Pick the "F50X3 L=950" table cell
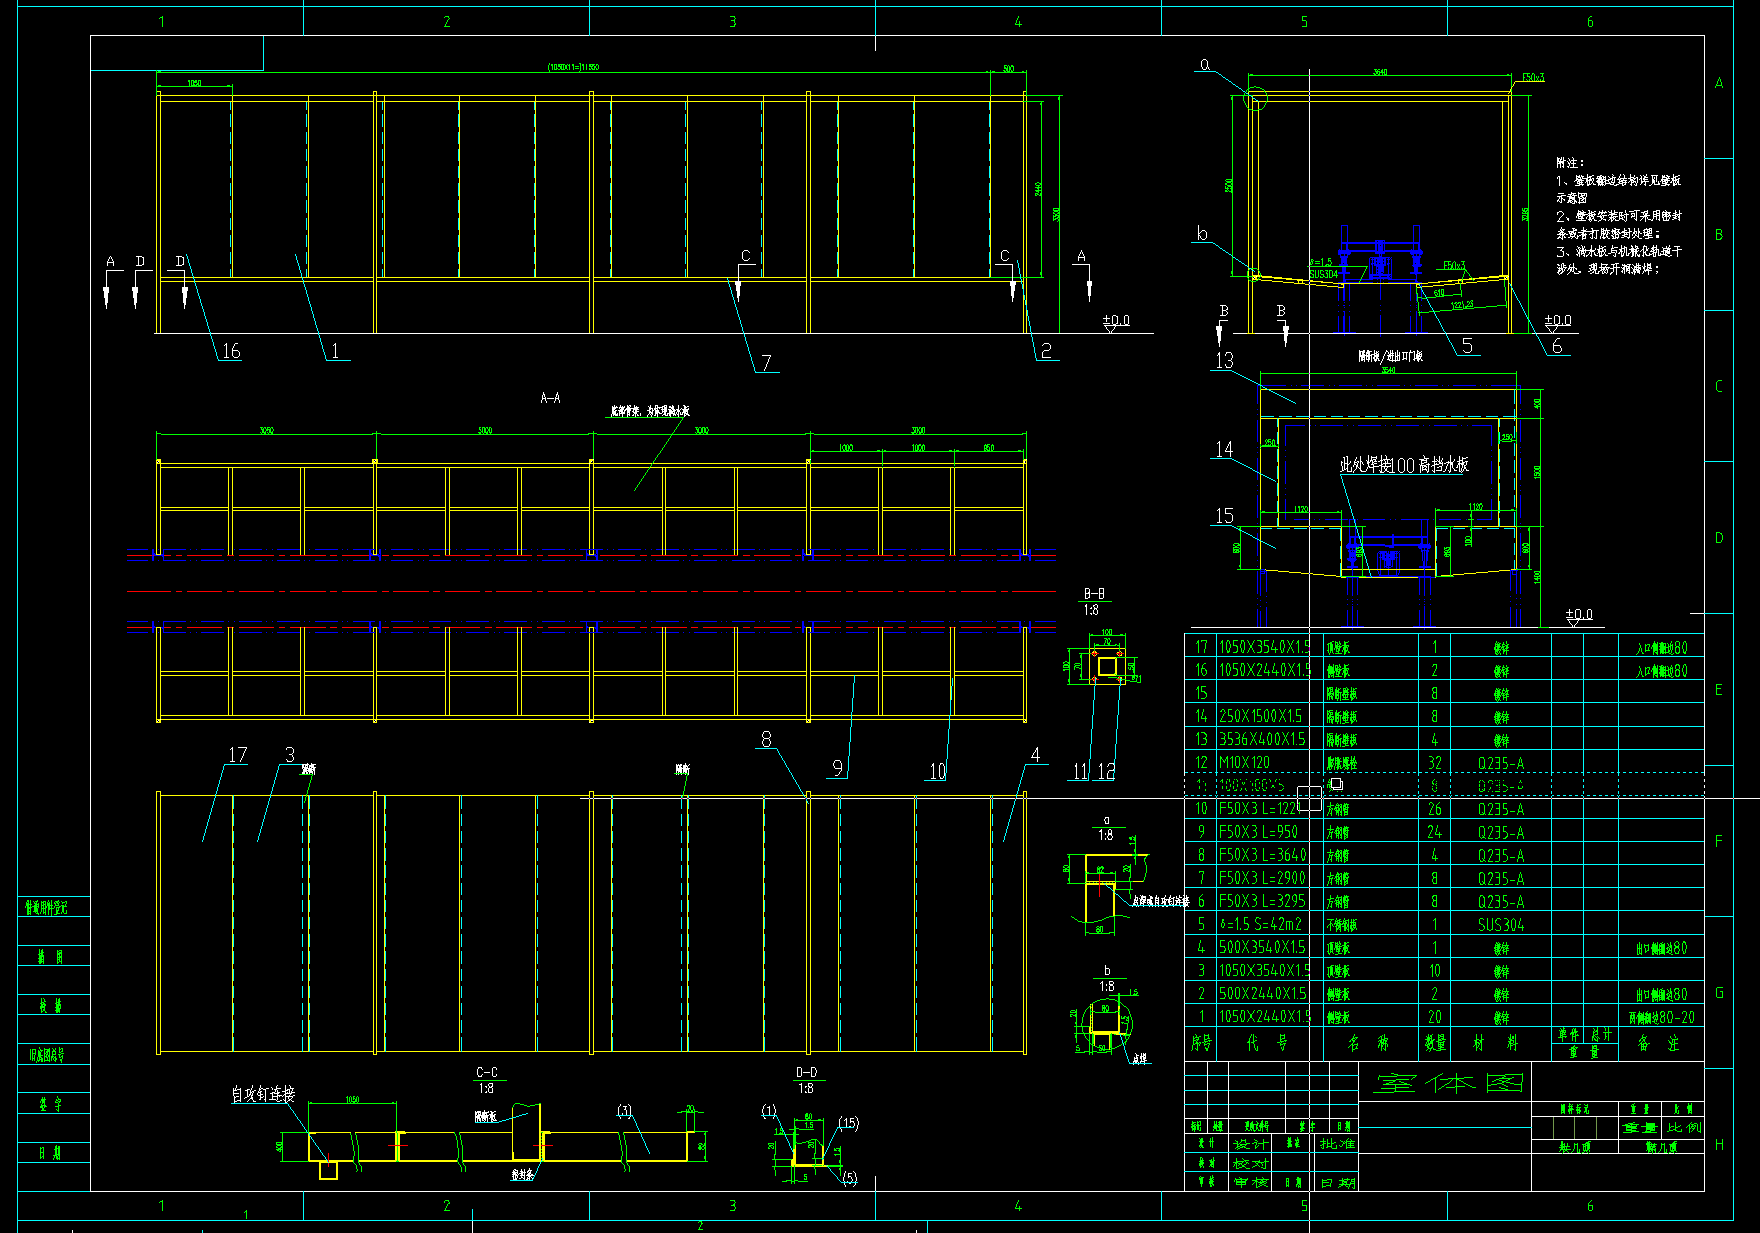Viewport: 1760px width, 1233px height. [1258, 833]
